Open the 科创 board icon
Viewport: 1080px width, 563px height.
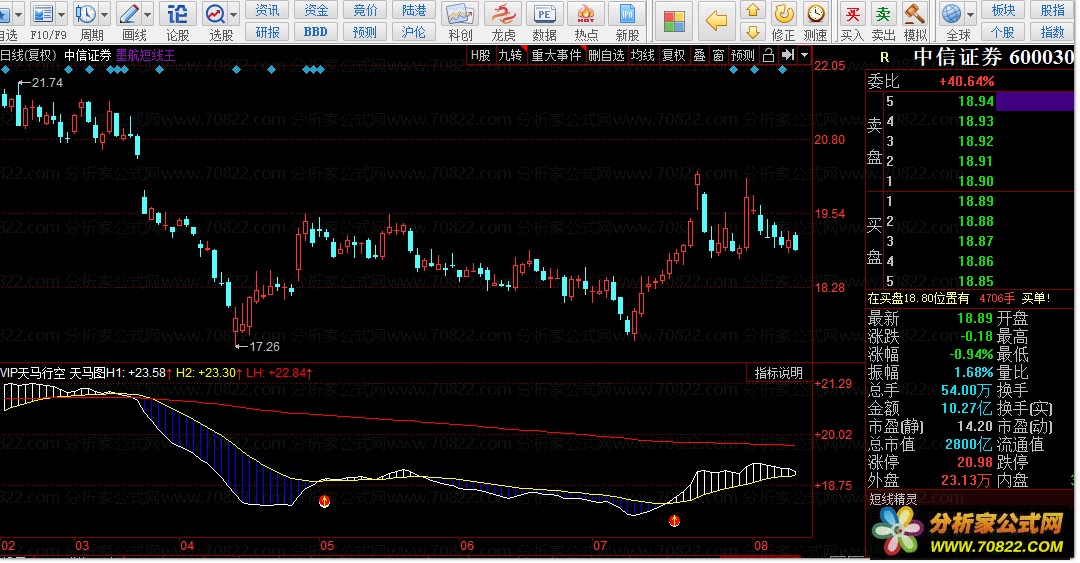(x=460, y=14)
